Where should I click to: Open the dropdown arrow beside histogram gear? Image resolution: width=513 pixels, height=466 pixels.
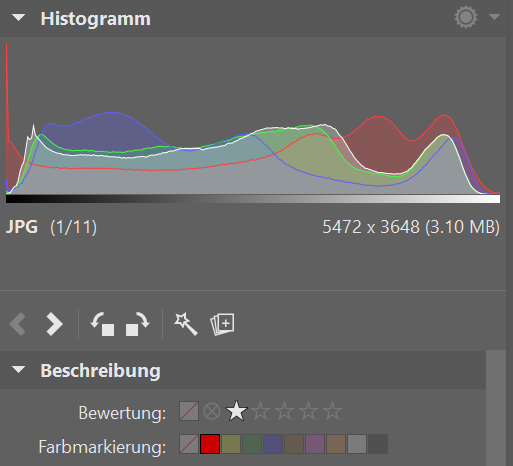point(494,17)
